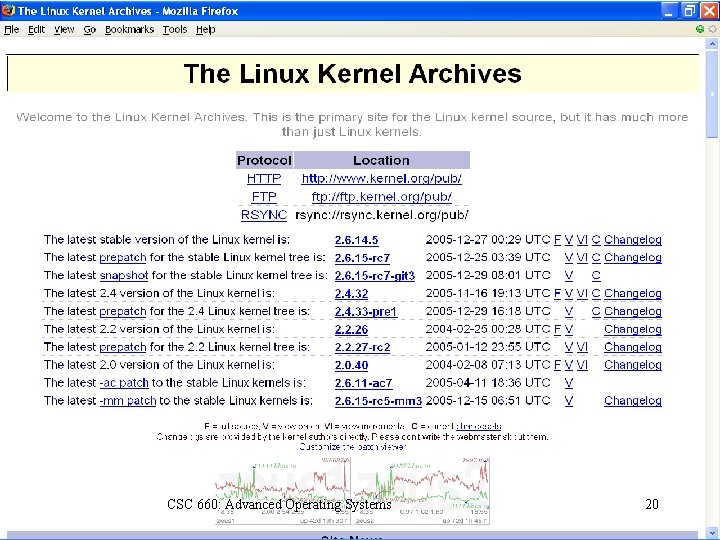The height and width of the screenshot is (540, 720).
Task: Click prepatch link in 2.4 tree row
Action: pyautogui.click(x=123, y=311)
